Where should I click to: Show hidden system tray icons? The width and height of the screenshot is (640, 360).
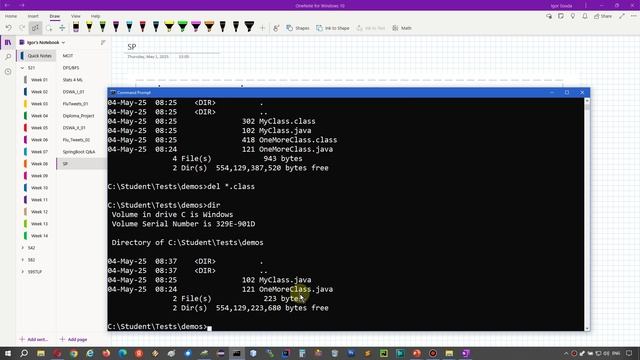point(566,353)
